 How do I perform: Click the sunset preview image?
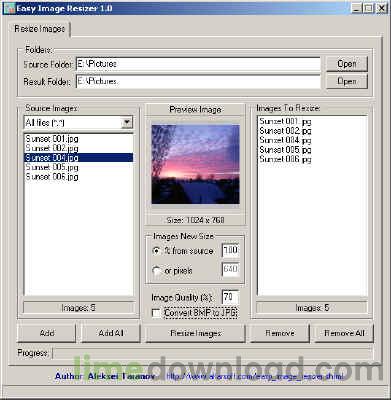(195, 164)
